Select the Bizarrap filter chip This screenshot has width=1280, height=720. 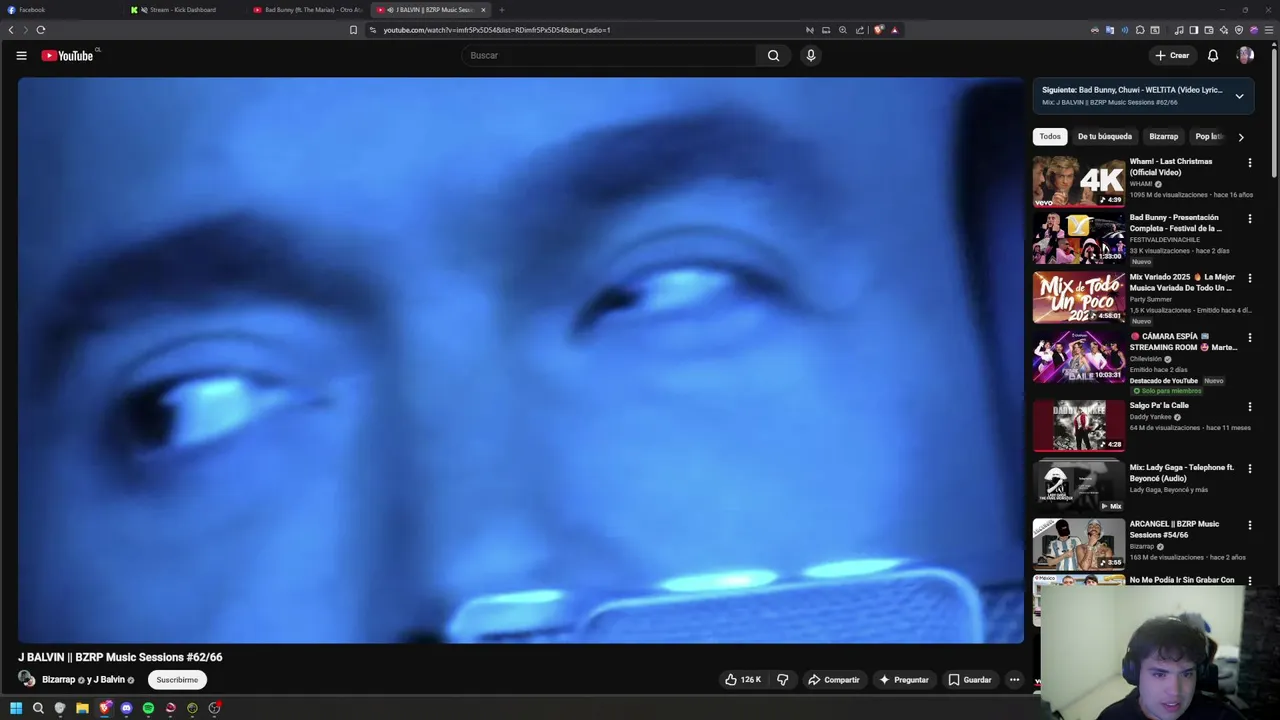[x=1164, y=136]
